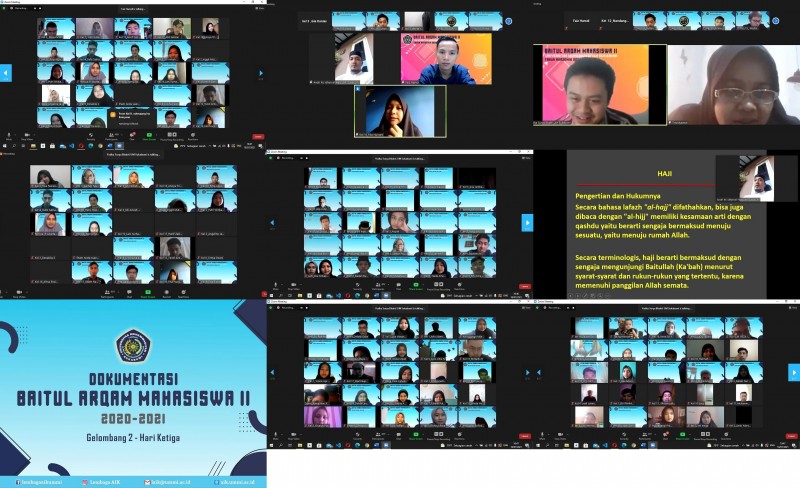Viewport: 800px width, 488px height.
Task: Go to previous gallery page in top-left Zoom window
Action: click(x=6, y=73)
